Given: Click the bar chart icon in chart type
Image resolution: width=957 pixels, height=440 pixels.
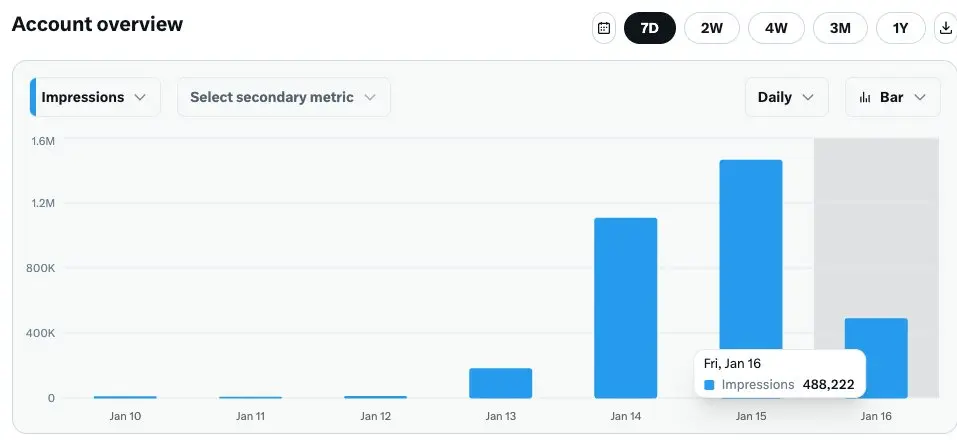Looking at the screenshot, I should 866,97.
